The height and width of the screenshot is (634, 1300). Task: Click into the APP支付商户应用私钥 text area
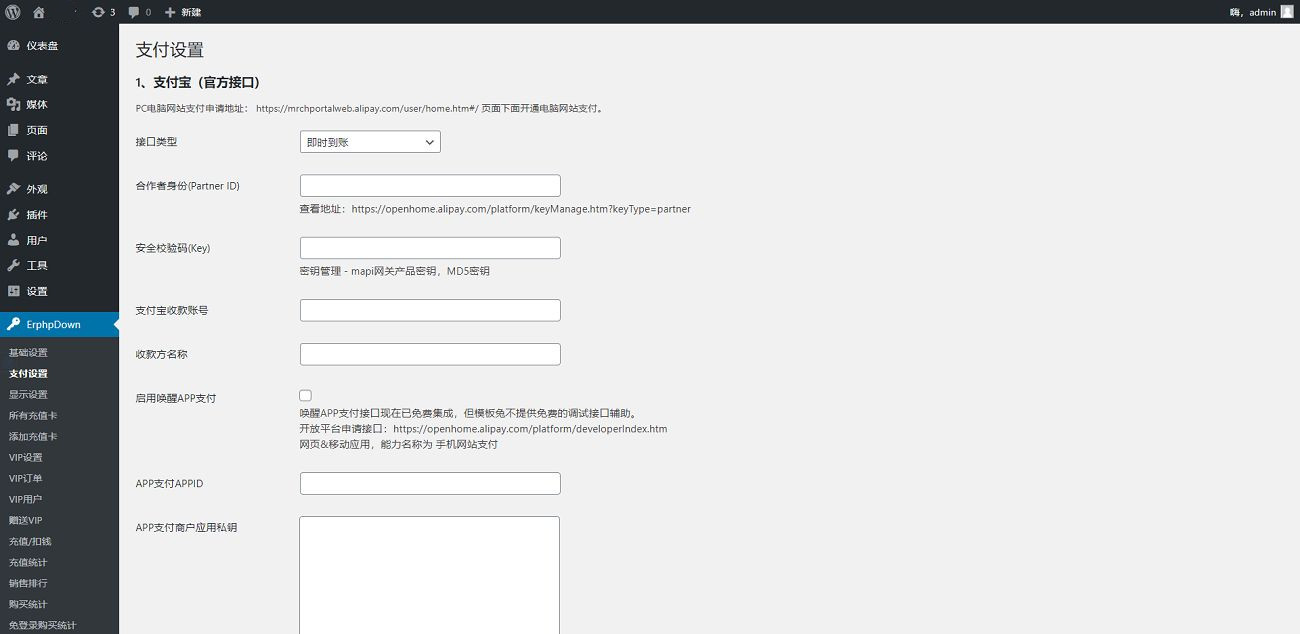pos(430,575)
